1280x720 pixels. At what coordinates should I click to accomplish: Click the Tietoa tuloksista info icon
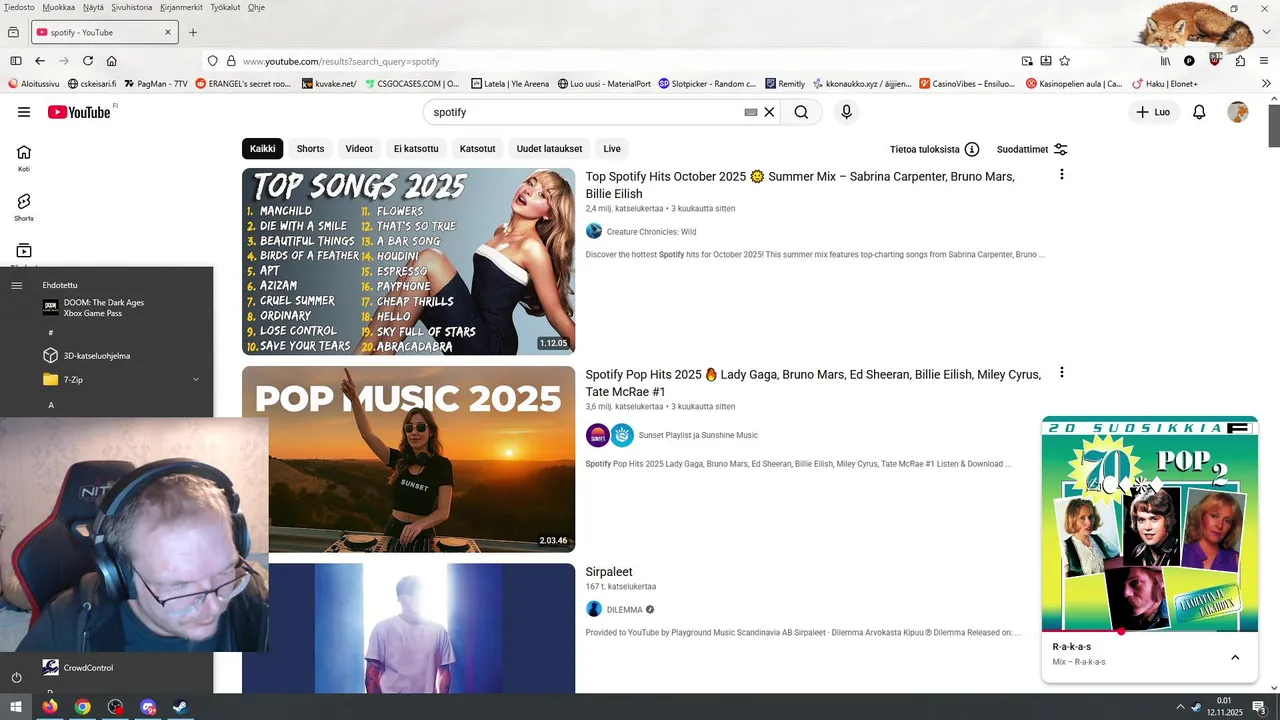(972, 149)
